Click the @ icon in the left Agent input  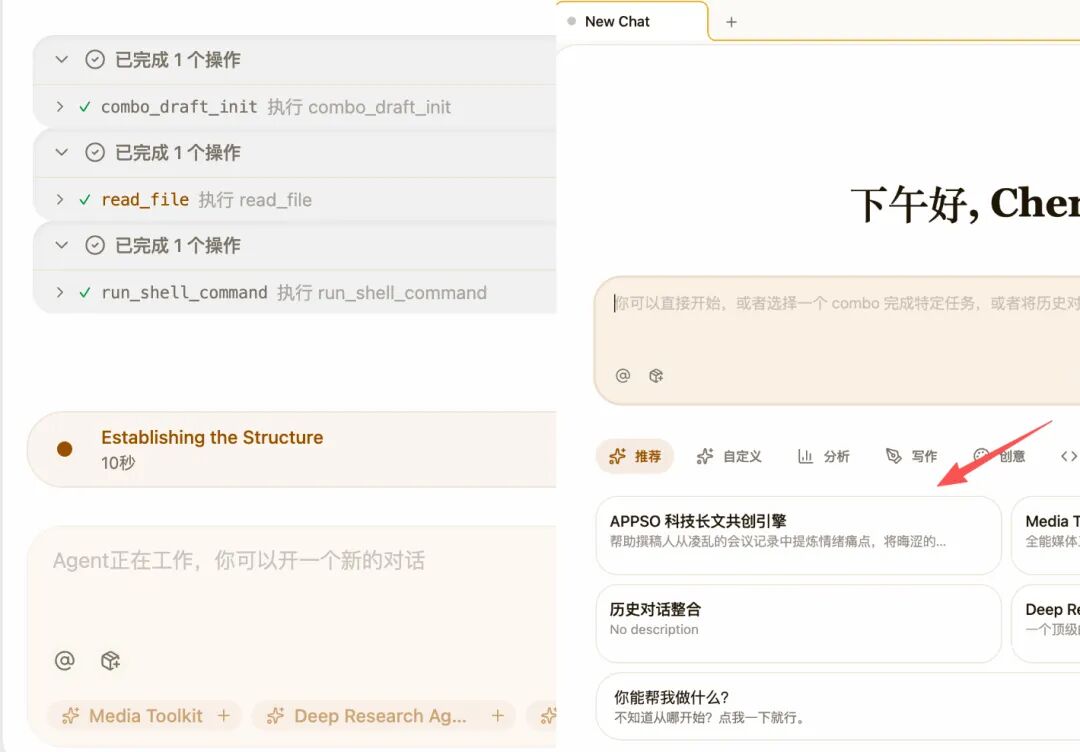pos(64,660)
